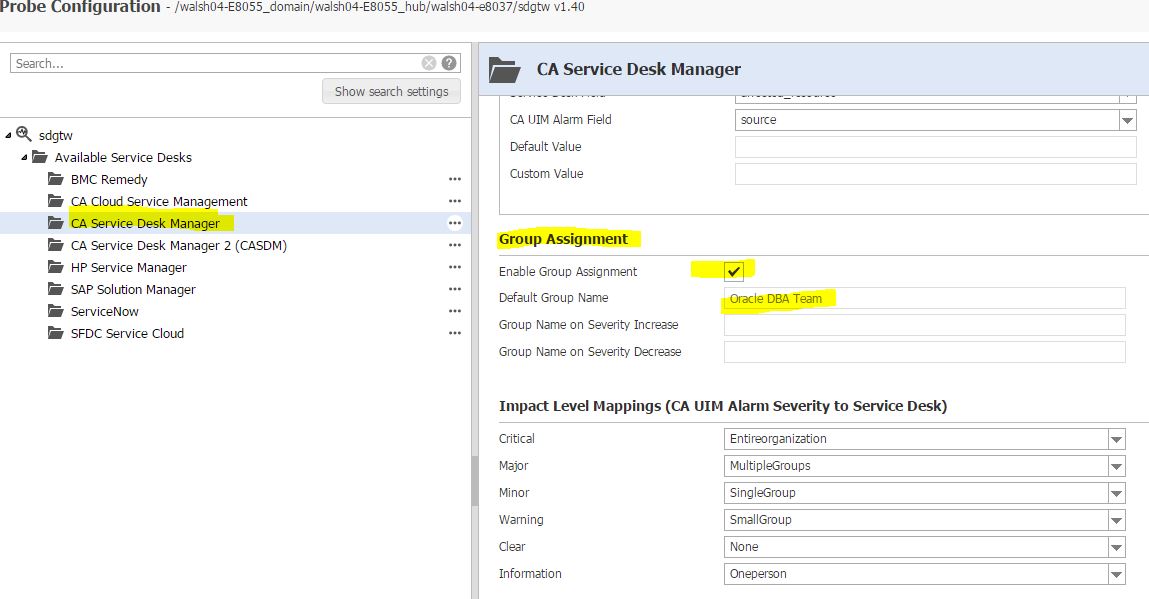Viewport: 1149px width, 599px height.
Task: Collapse Available Service Desks node
Action: point(24,158)
